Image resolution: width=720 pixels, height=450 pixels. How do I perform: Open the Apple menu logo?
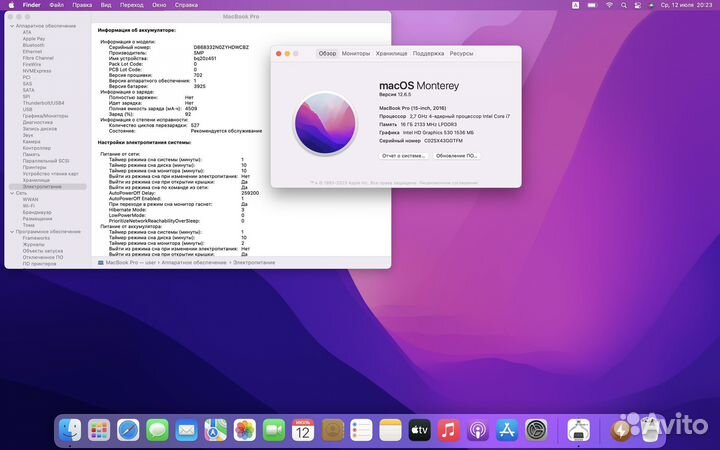pyautogui.click(x=11, y=5)
